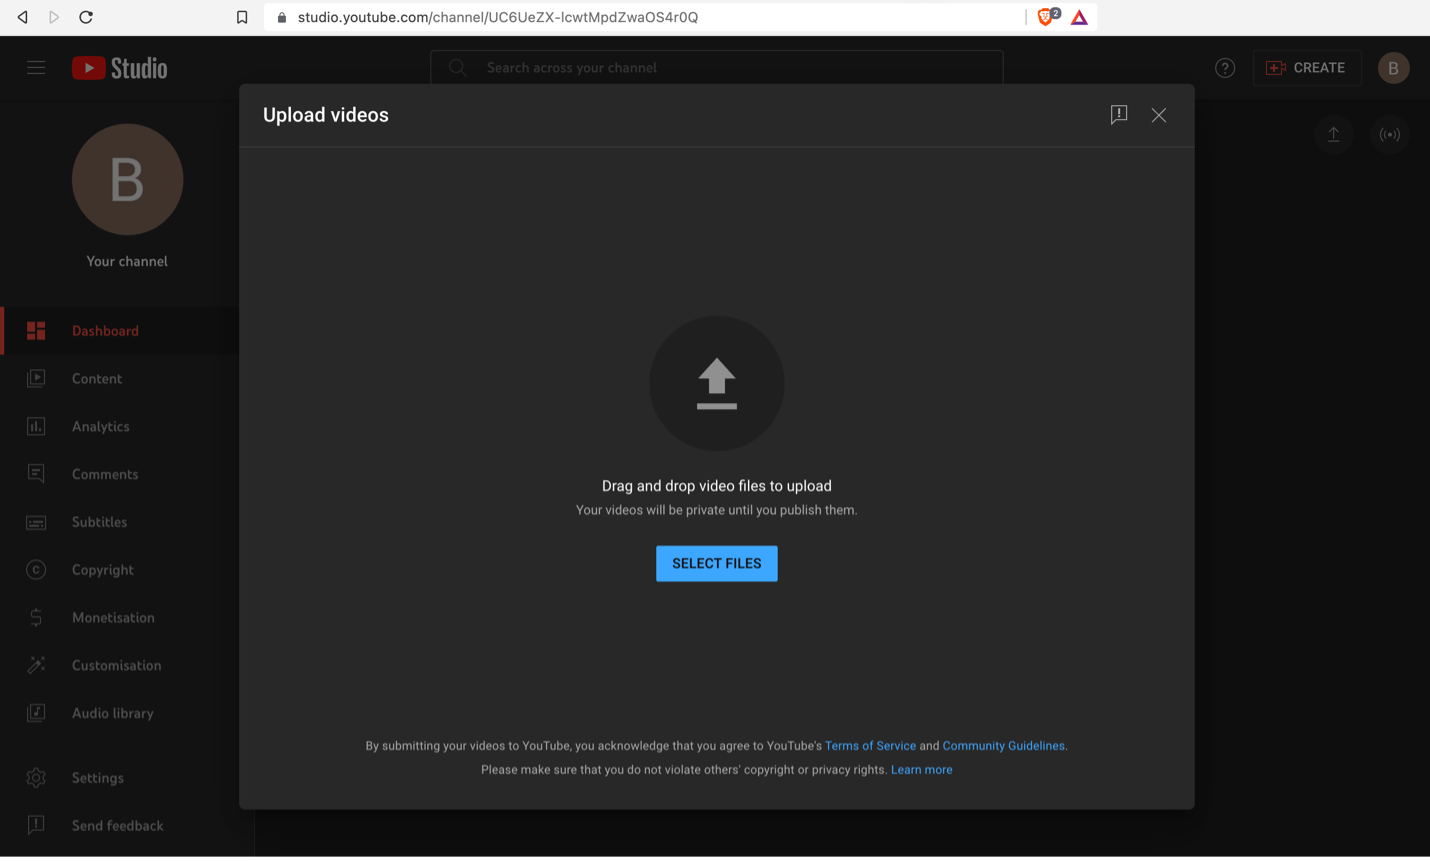The image size is (1430, 861).
Task: Open the hamburger navigation menu
Action: 36,68
